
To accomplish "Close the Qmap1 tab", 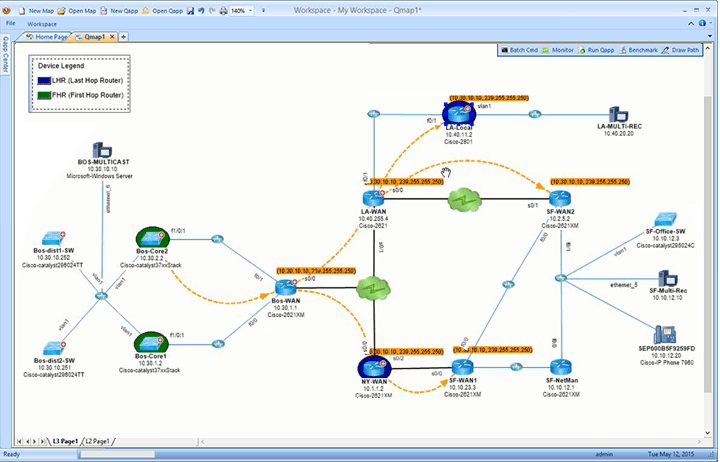I will pos(112,36).
